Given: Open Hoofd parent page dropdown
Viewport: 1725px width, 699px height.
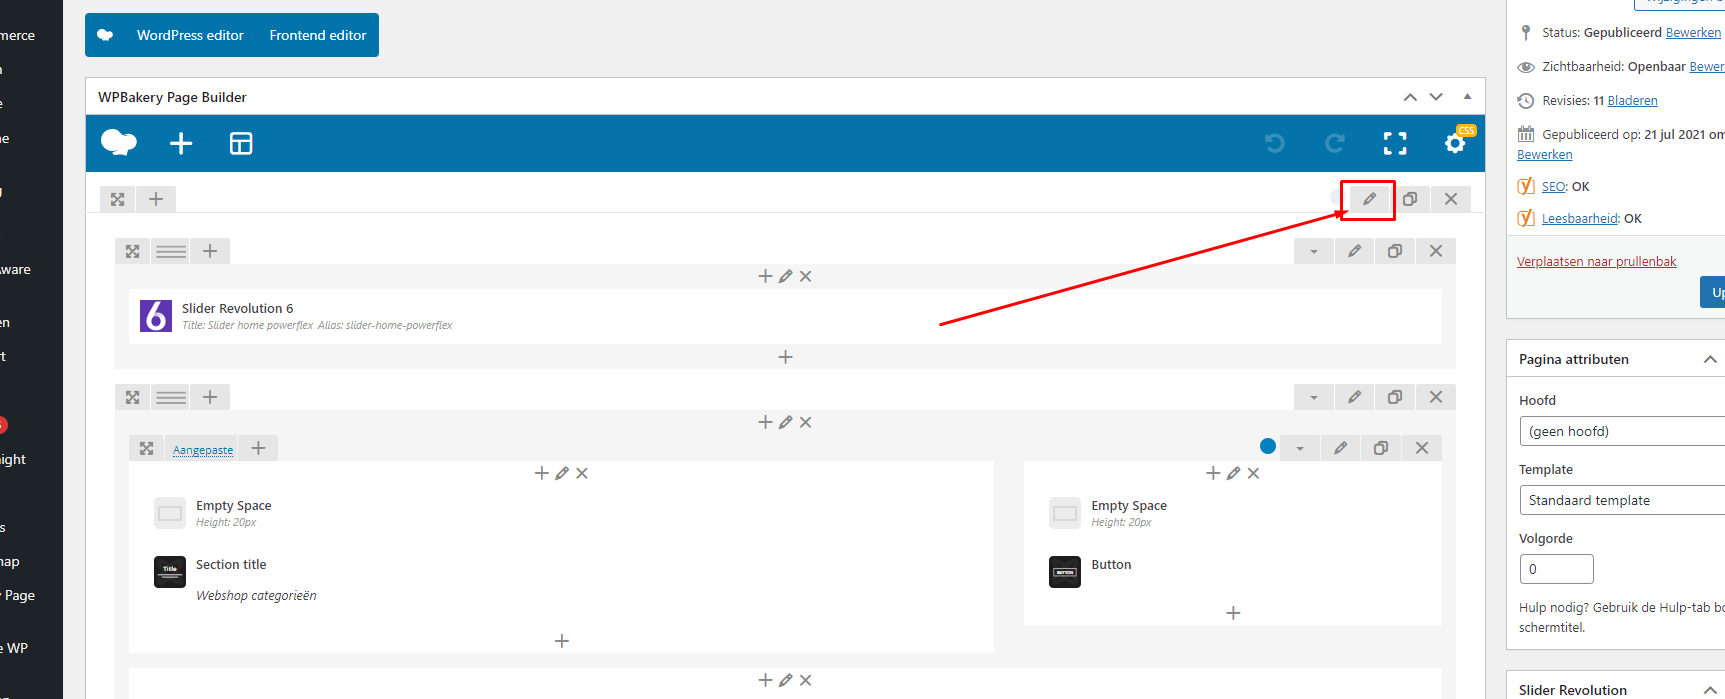Looking at the screenshot, I should 1622,431.
